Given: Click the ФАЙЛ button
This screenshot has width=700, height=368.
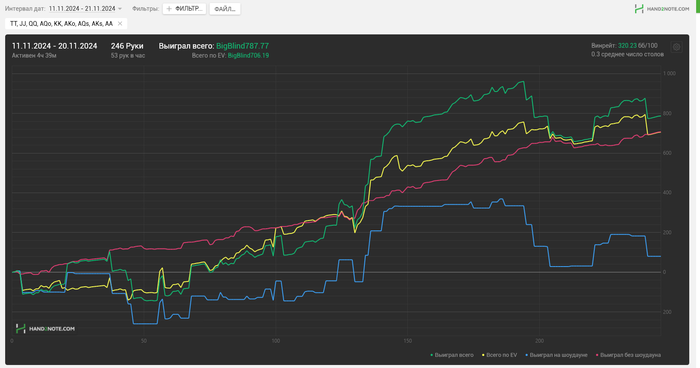Looking at the screenshot, I should tap(225, 9).
